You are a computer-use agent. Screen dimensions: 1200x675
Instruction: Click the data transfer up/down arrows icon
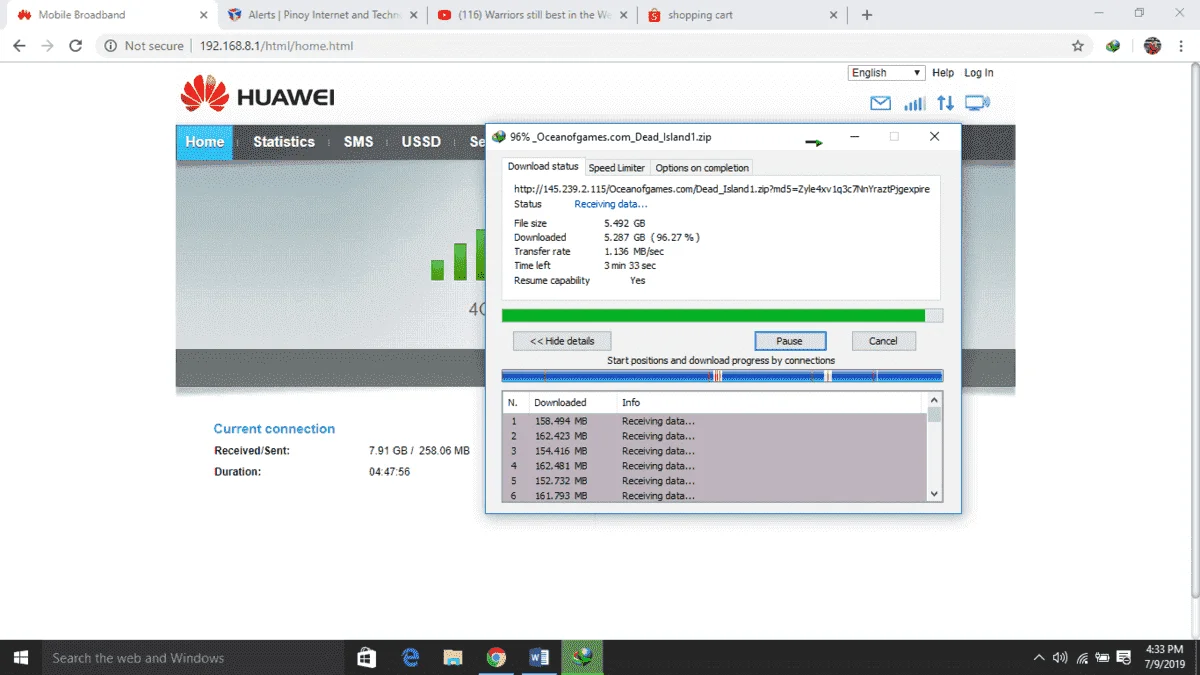[945, 103]
